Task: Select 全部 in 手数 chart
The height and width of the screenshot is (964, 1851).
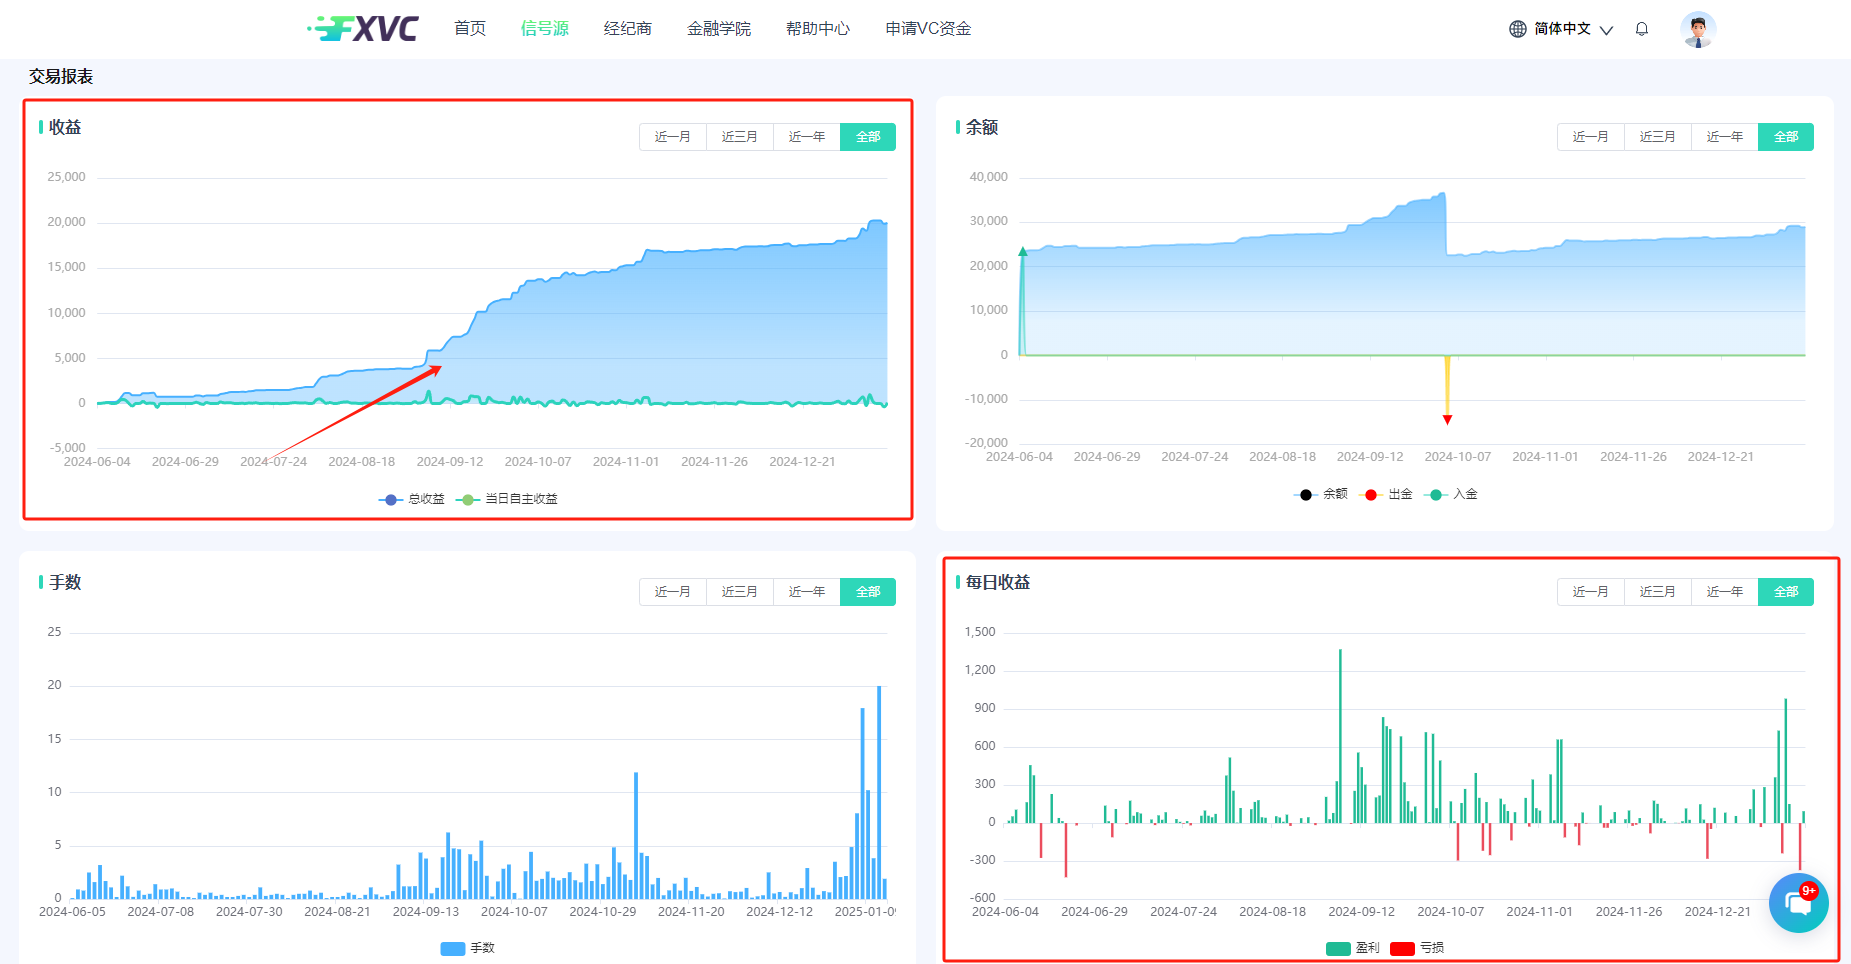Action: coord(868,592)
